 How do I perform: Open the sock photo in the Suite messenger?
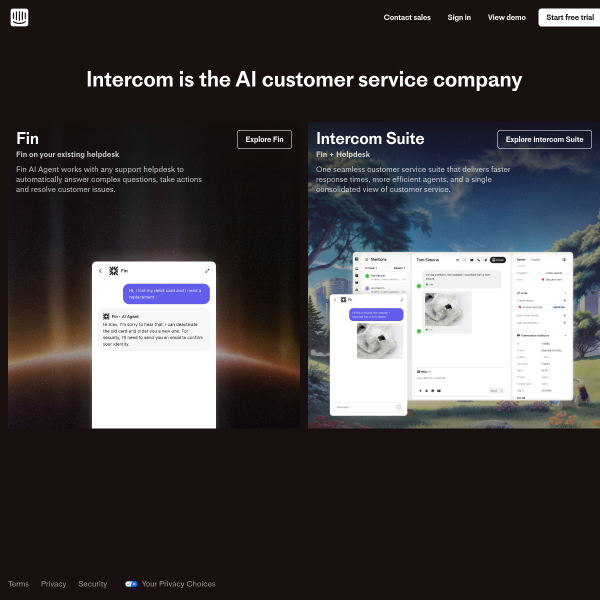click(x=380, y=341)
